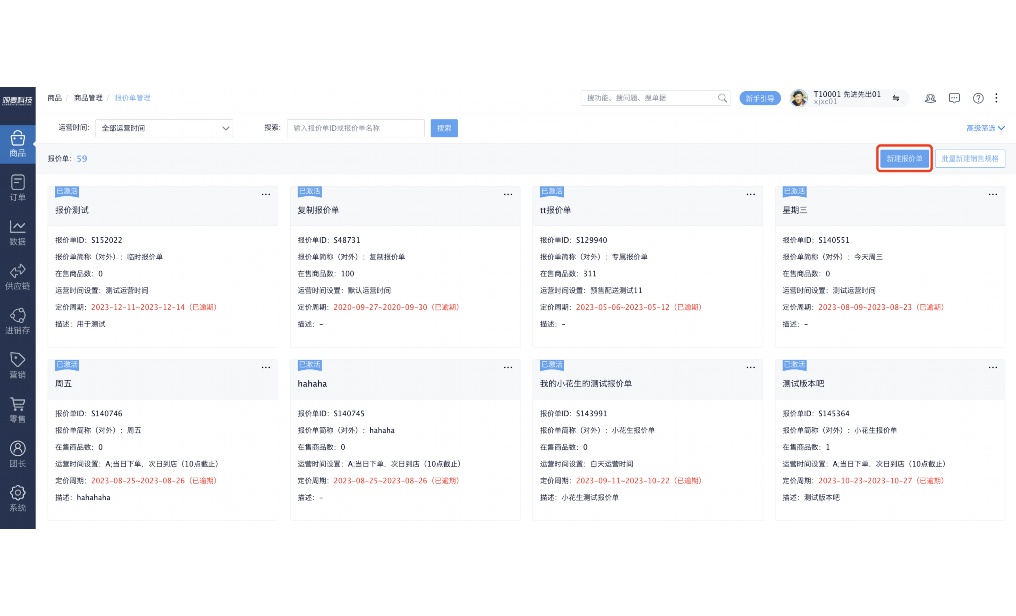The image size is (1016, 616).
Task: Click the 报价单管理 breadcrumb
Action: [x=132, y=98]
